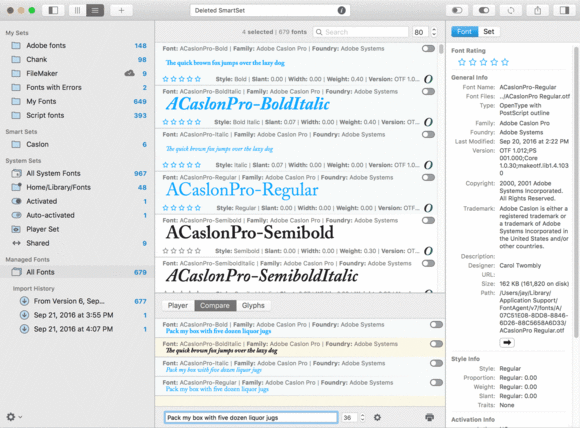Image resolution: width=580 pixels, height=428 pixels.
Task: Toggle the left sidebar visibility button
Action: point(53,10)
